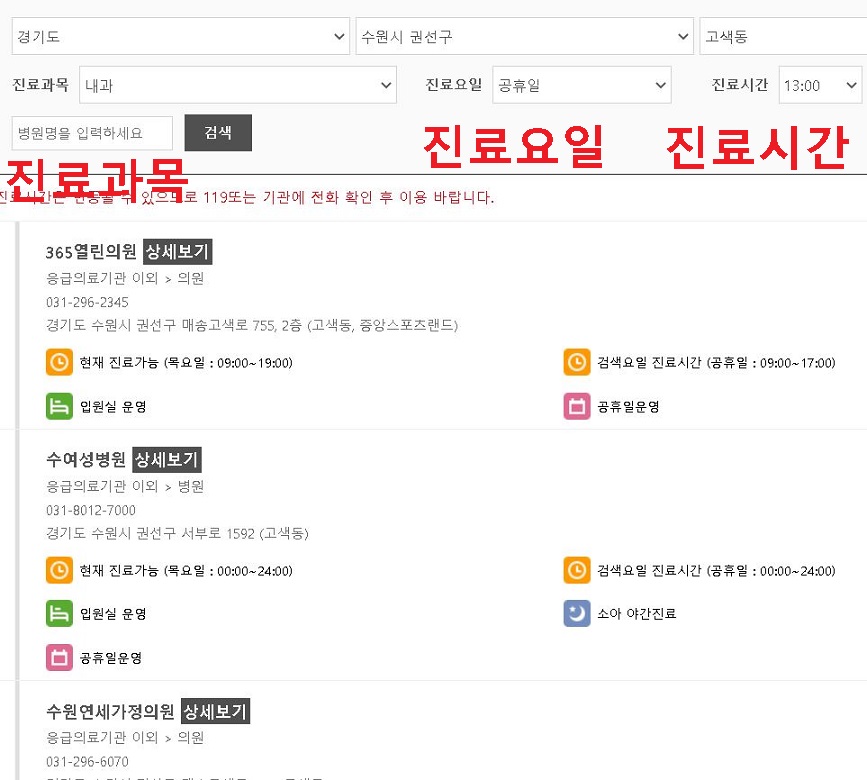Screen dimensions: 867x780
Task: Open the 수원시 권선구 district dropdown
Action: coord(524,36)
